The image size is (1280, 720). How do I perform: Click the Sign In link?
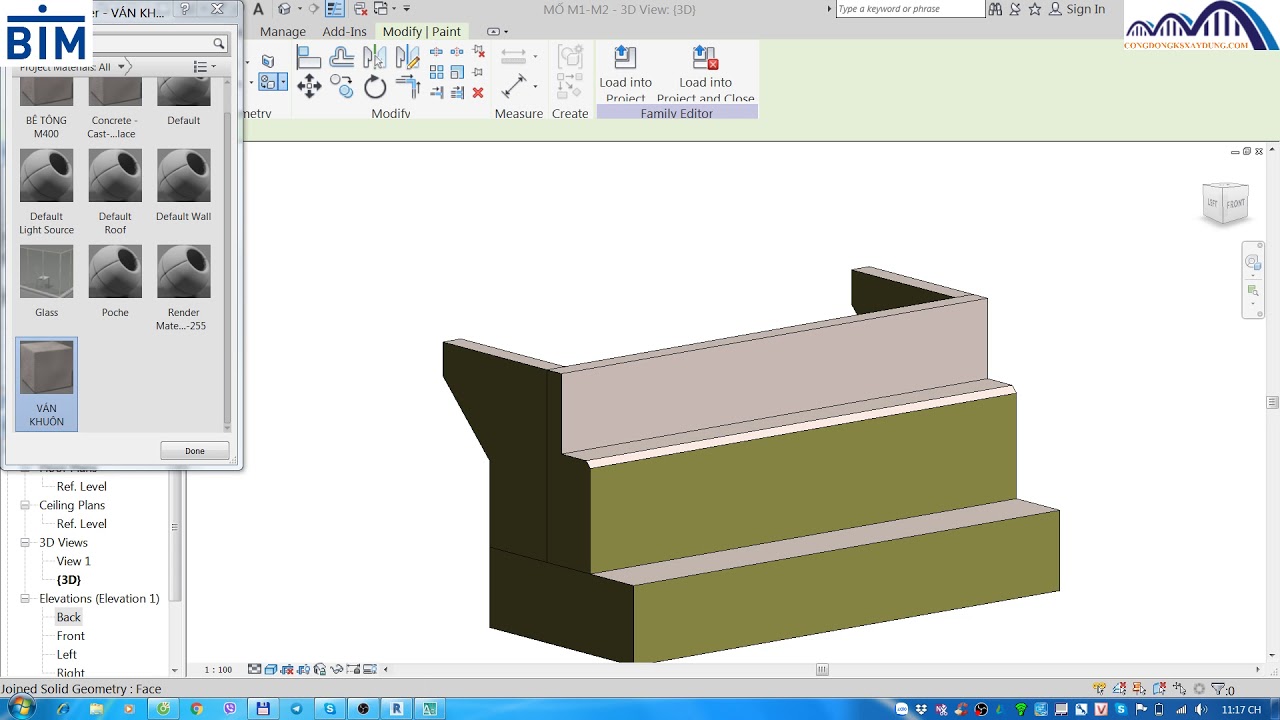point(1085,9)
